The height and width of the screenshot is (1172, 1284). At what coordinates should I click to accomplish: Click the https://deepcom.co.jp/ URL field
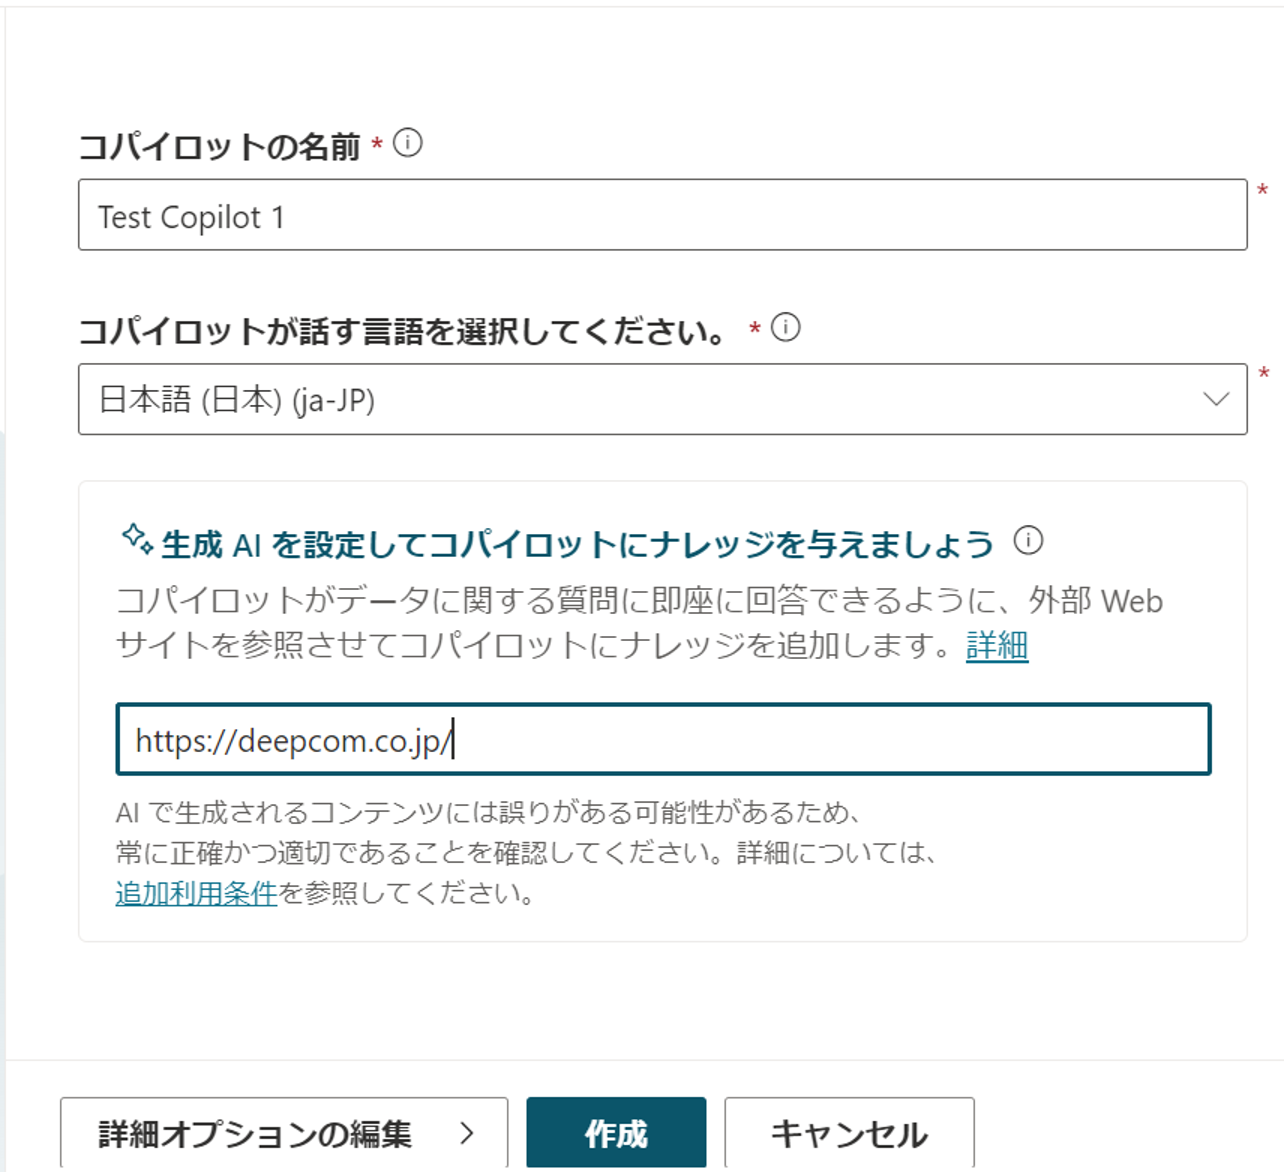tap(663, 739)
